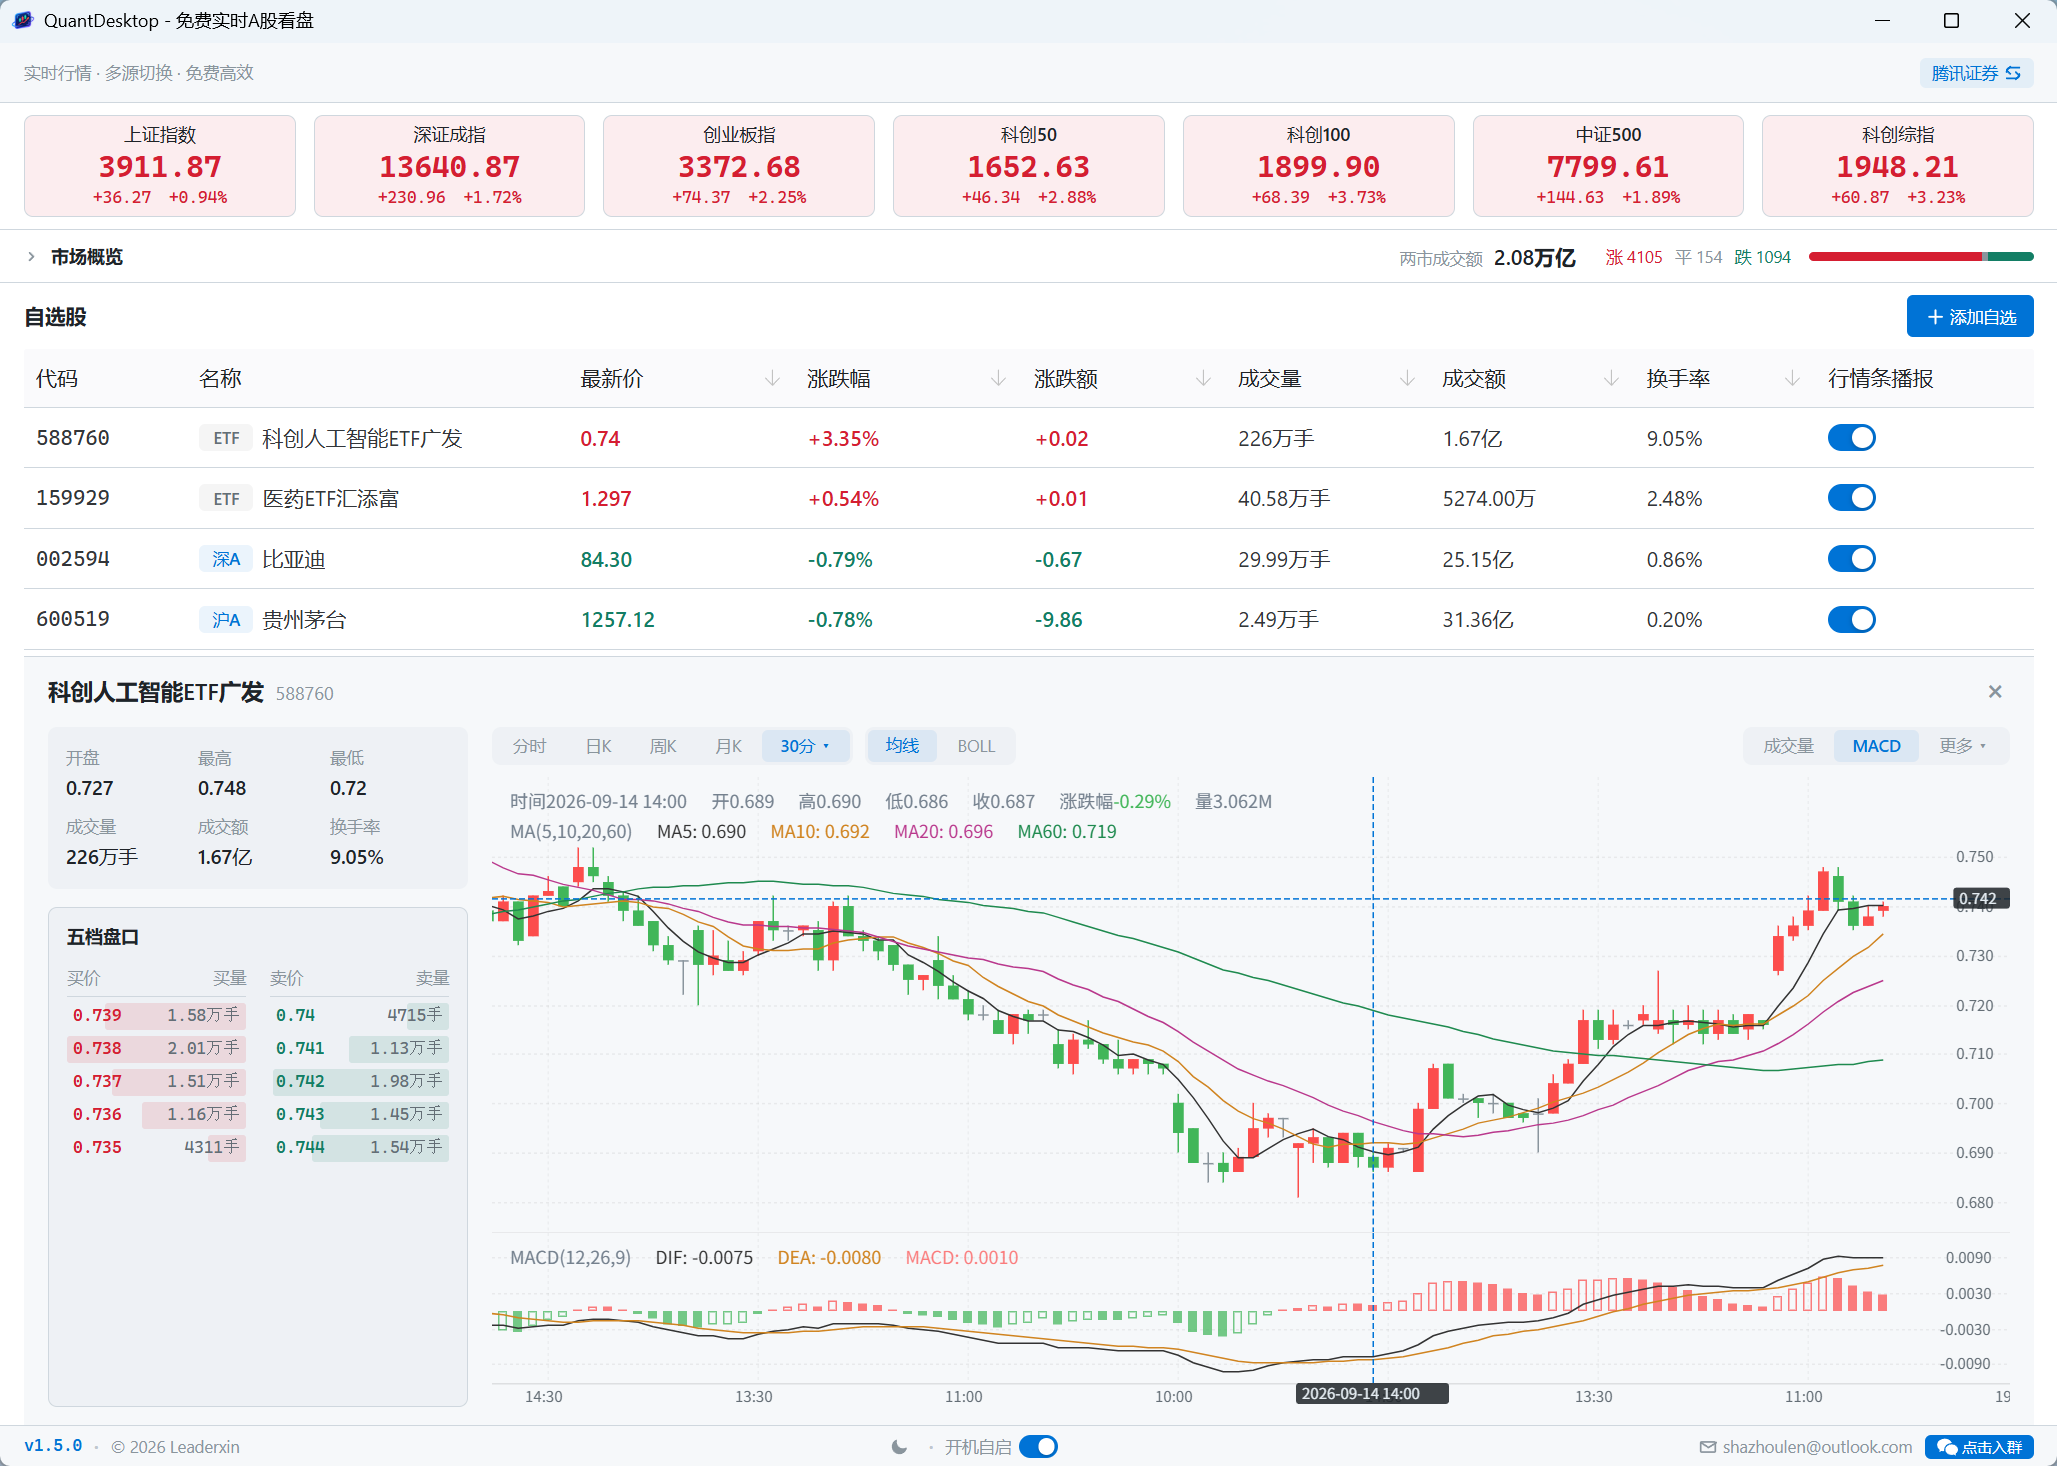Image resolution: width=2057 pixels, height=1466 pixels.
Task: Sort watchlist by 成交量 arrow icon
Action: click(x=1407, y=378)
